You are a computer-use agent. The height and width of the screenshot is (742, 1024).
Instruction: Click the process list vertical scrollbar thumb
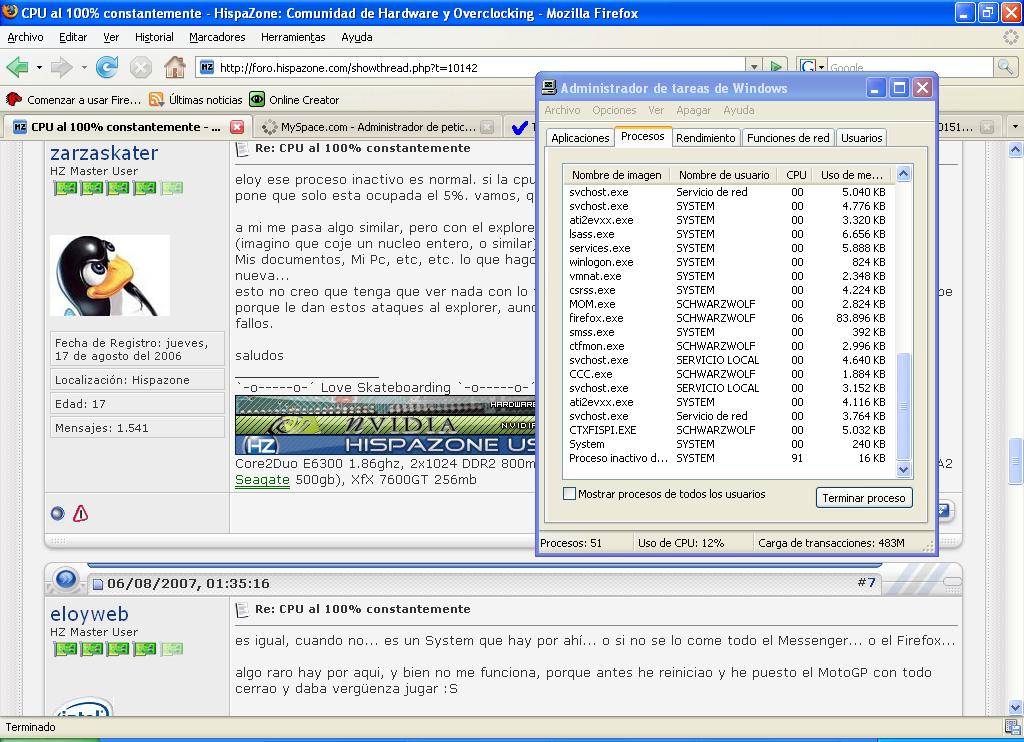pyautogui.click(x=903, y=405)
